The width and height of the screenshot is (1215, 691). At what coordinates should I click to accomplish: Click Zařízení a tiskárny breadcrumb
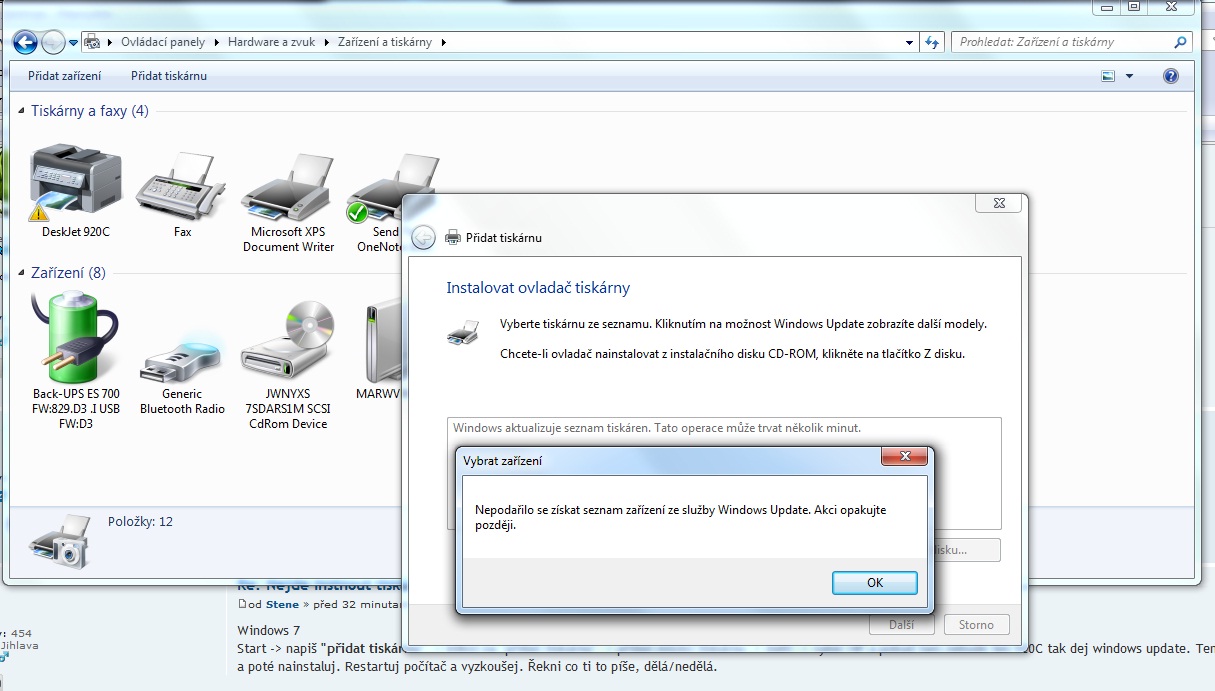[x=387, y=42]
